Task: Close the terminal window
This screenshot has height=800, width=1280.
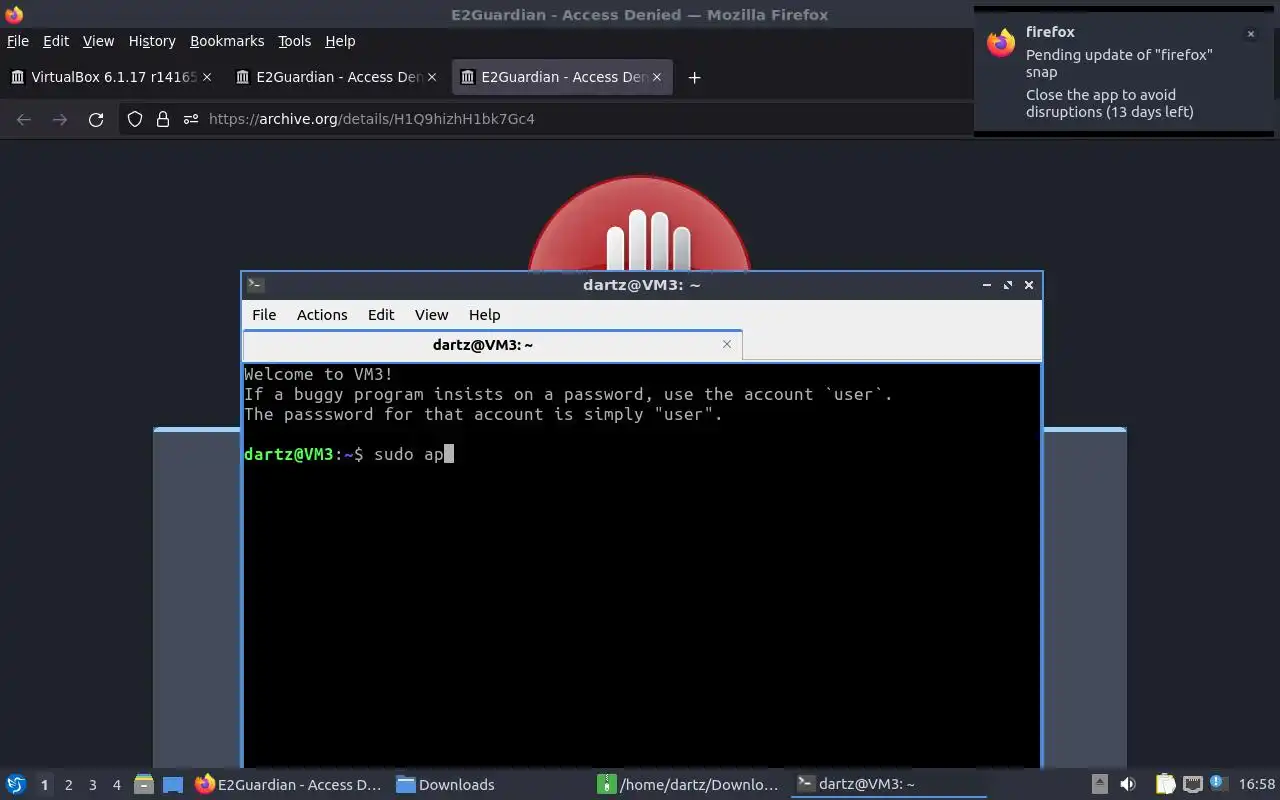Action: [x=1029, y=285]
